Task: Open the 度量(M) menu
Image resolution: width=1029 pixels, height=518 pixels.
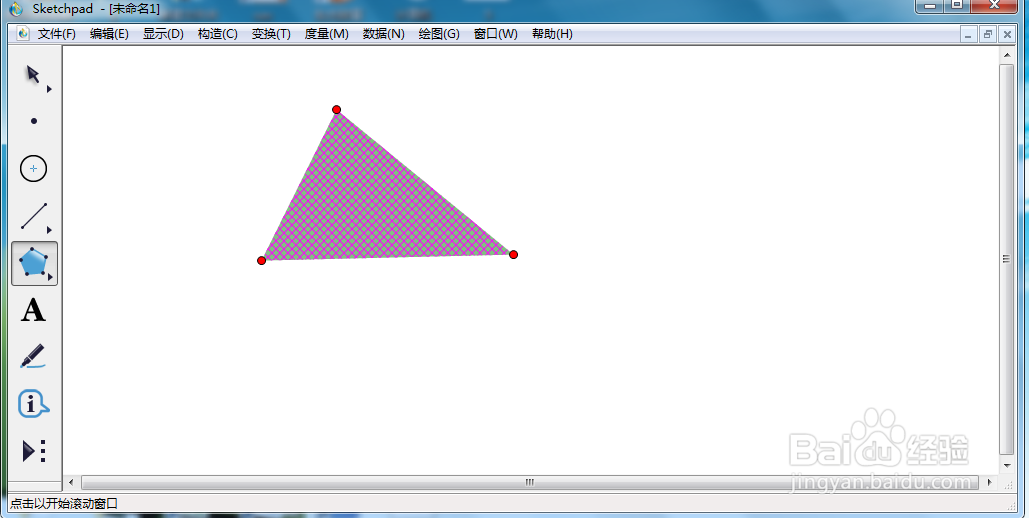Action: 326,33
